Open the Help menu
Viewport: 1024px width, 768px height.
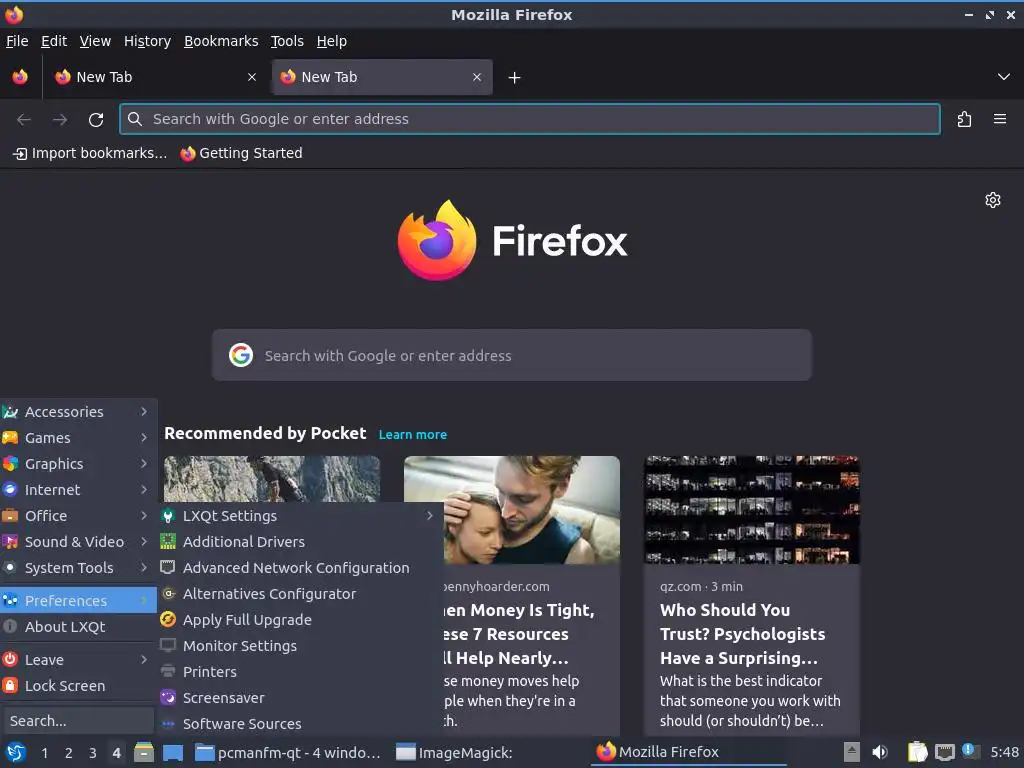pyautogui.click(x=332, y=41)
